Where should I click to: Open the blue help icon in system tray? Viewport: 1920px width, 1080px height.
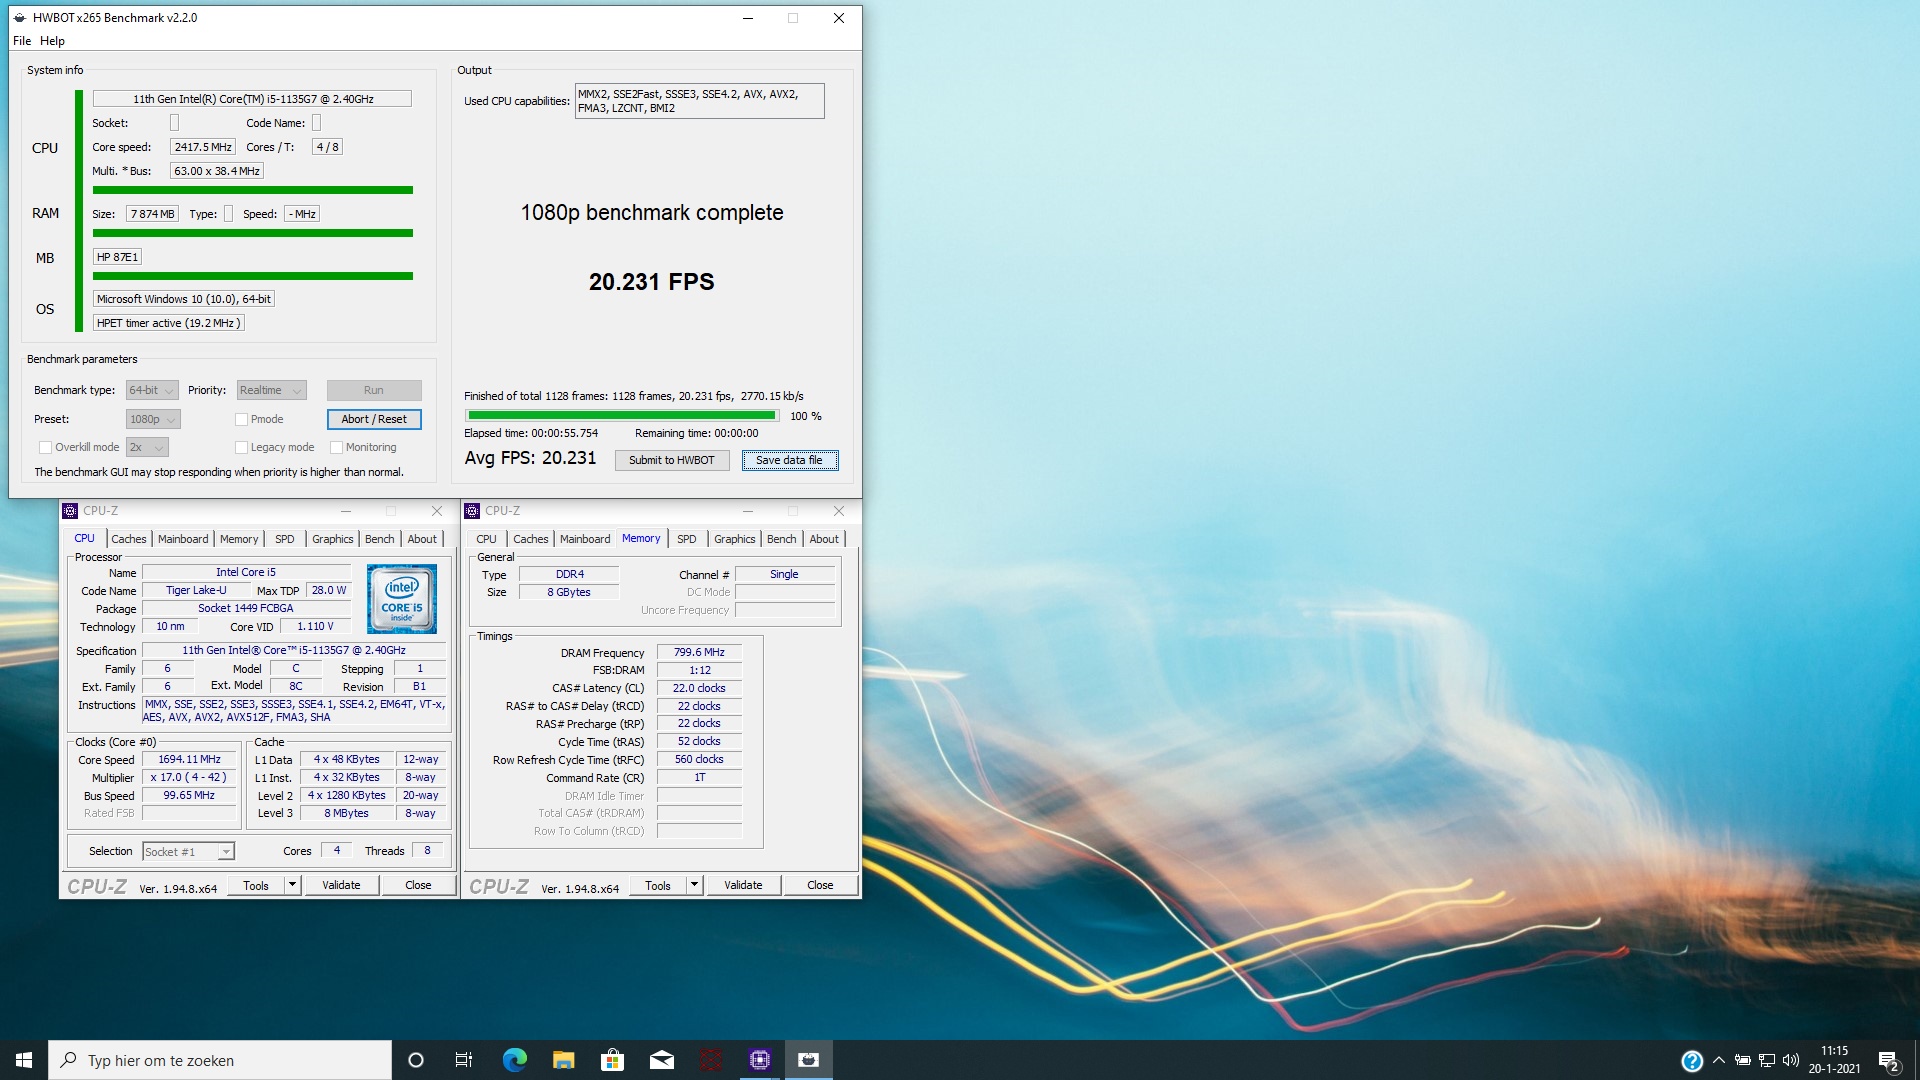point(1692,1061)
